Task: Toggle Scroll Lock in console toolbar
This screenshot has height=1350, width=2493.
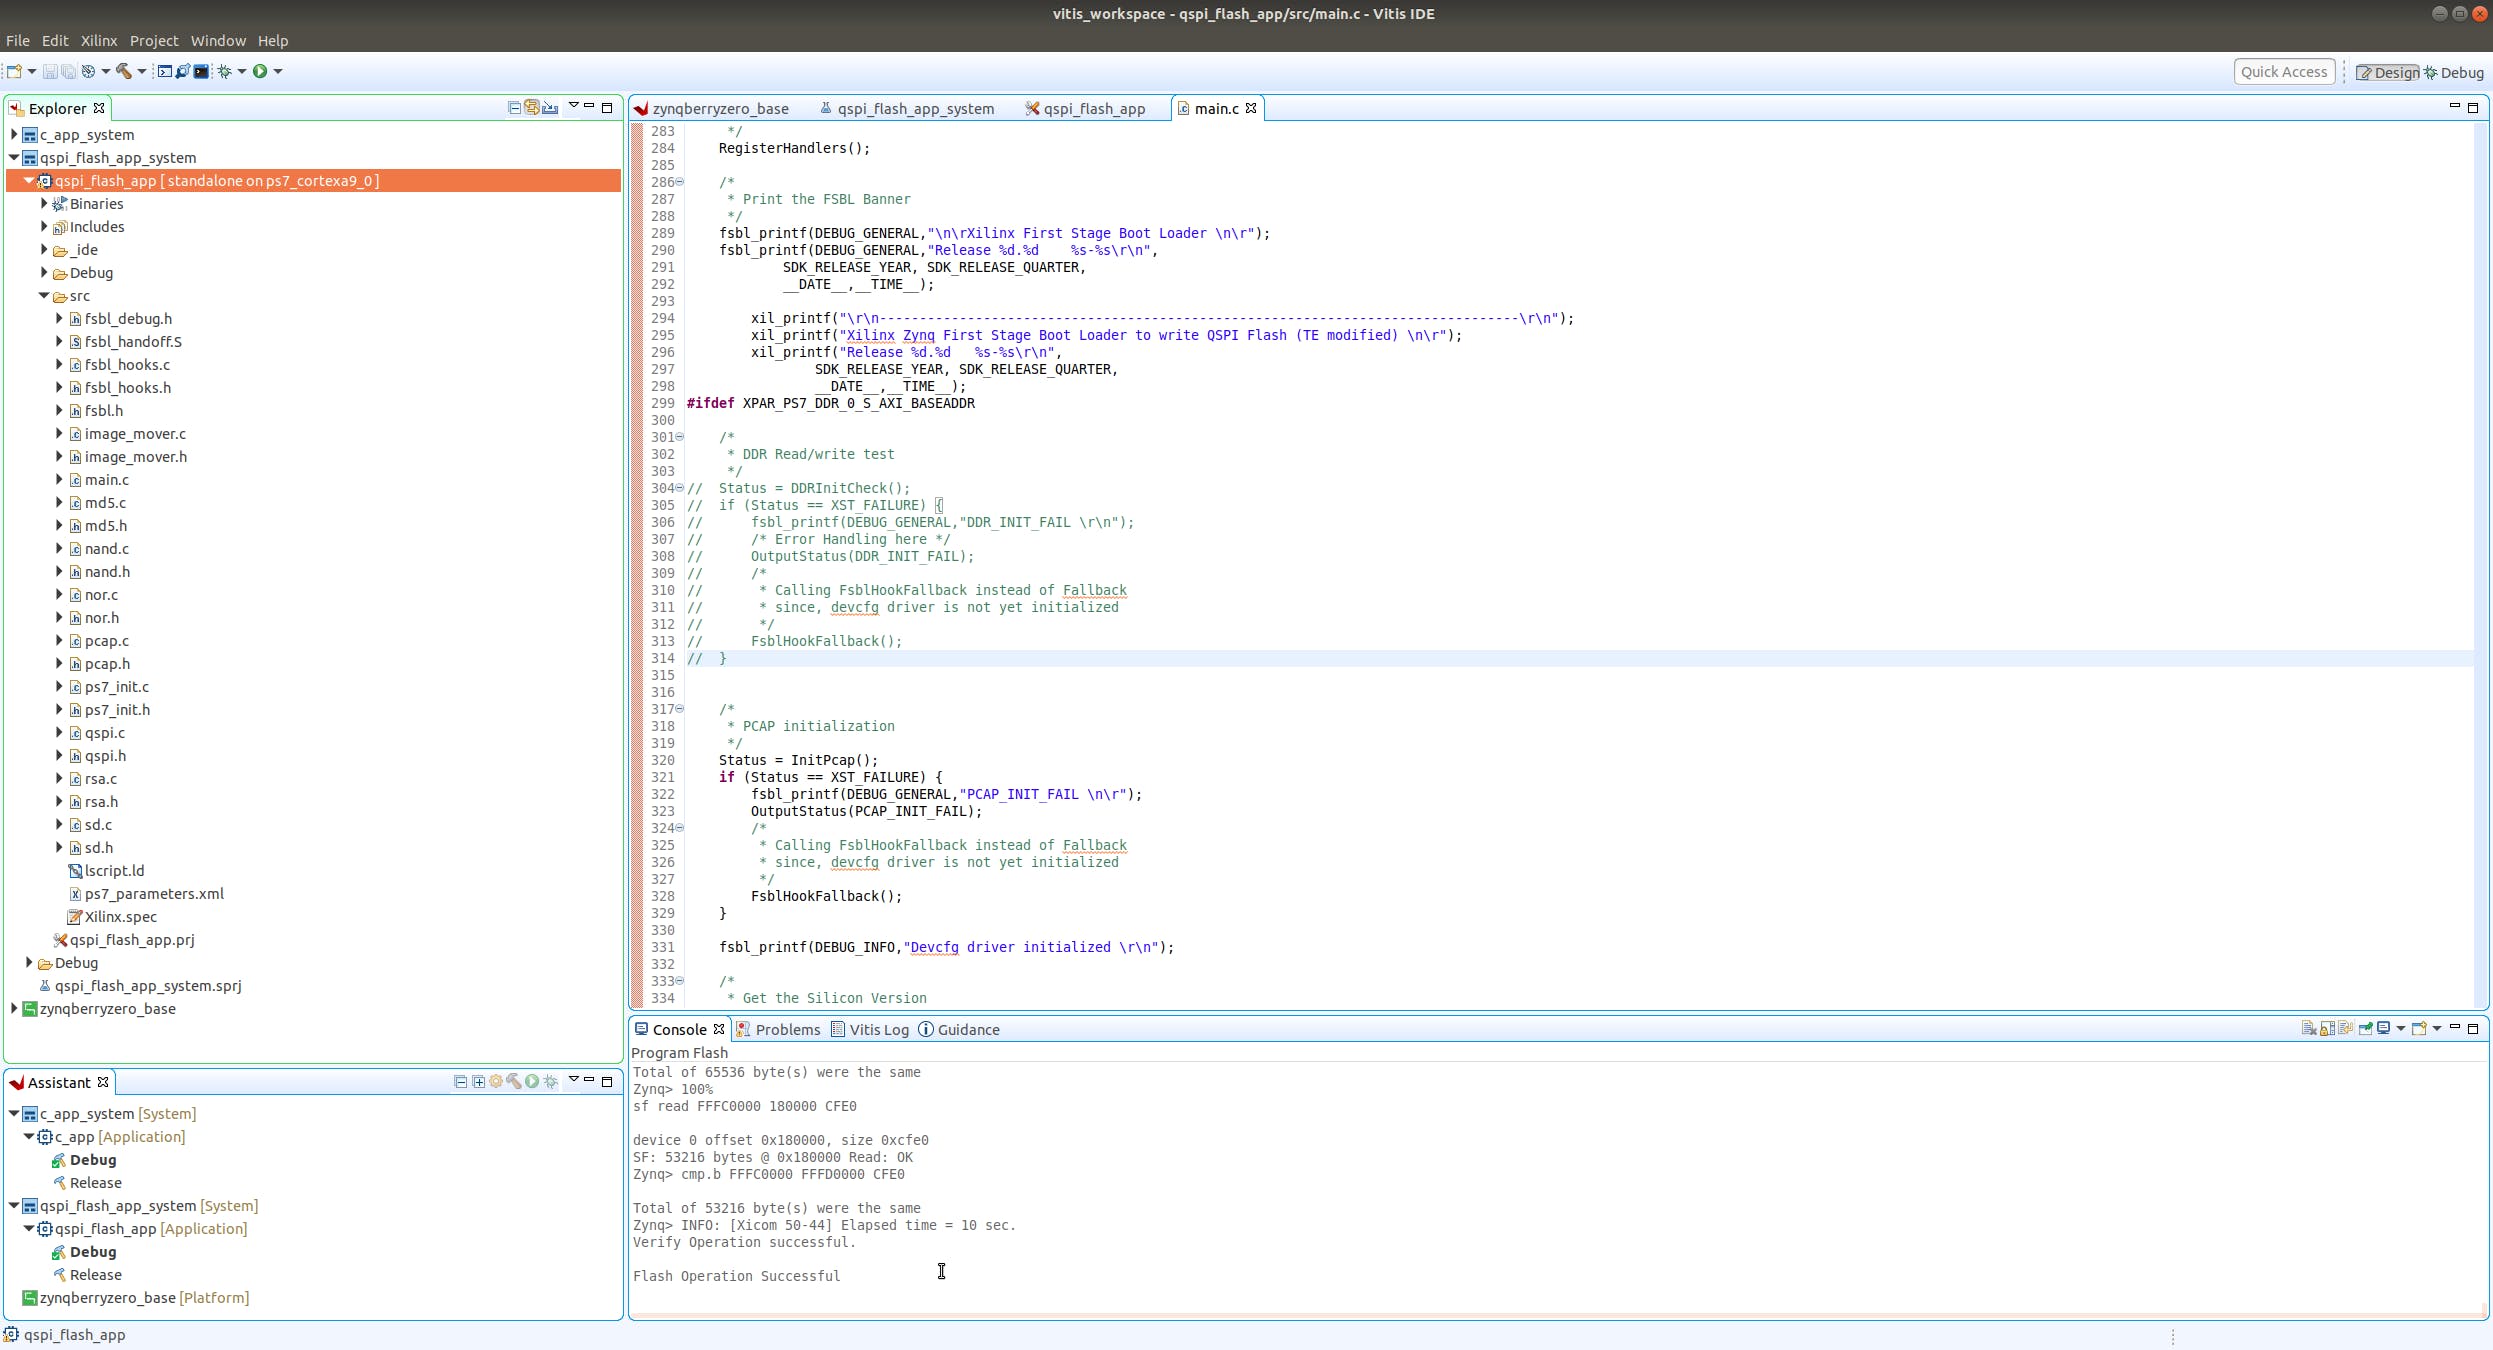Action: [x=2327, y=1028]
